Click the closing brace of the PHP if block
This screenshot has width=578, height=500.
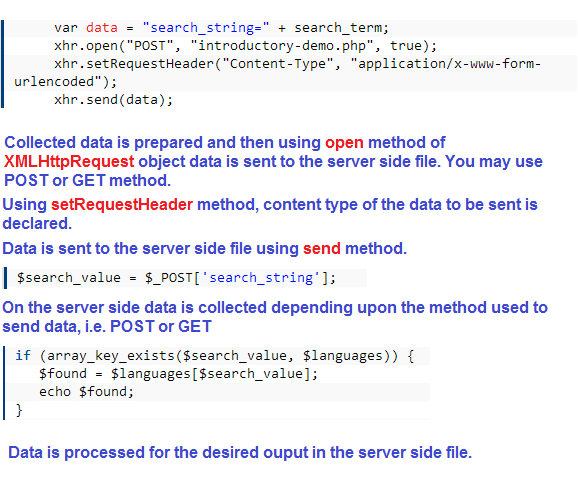tap(19, 410)
